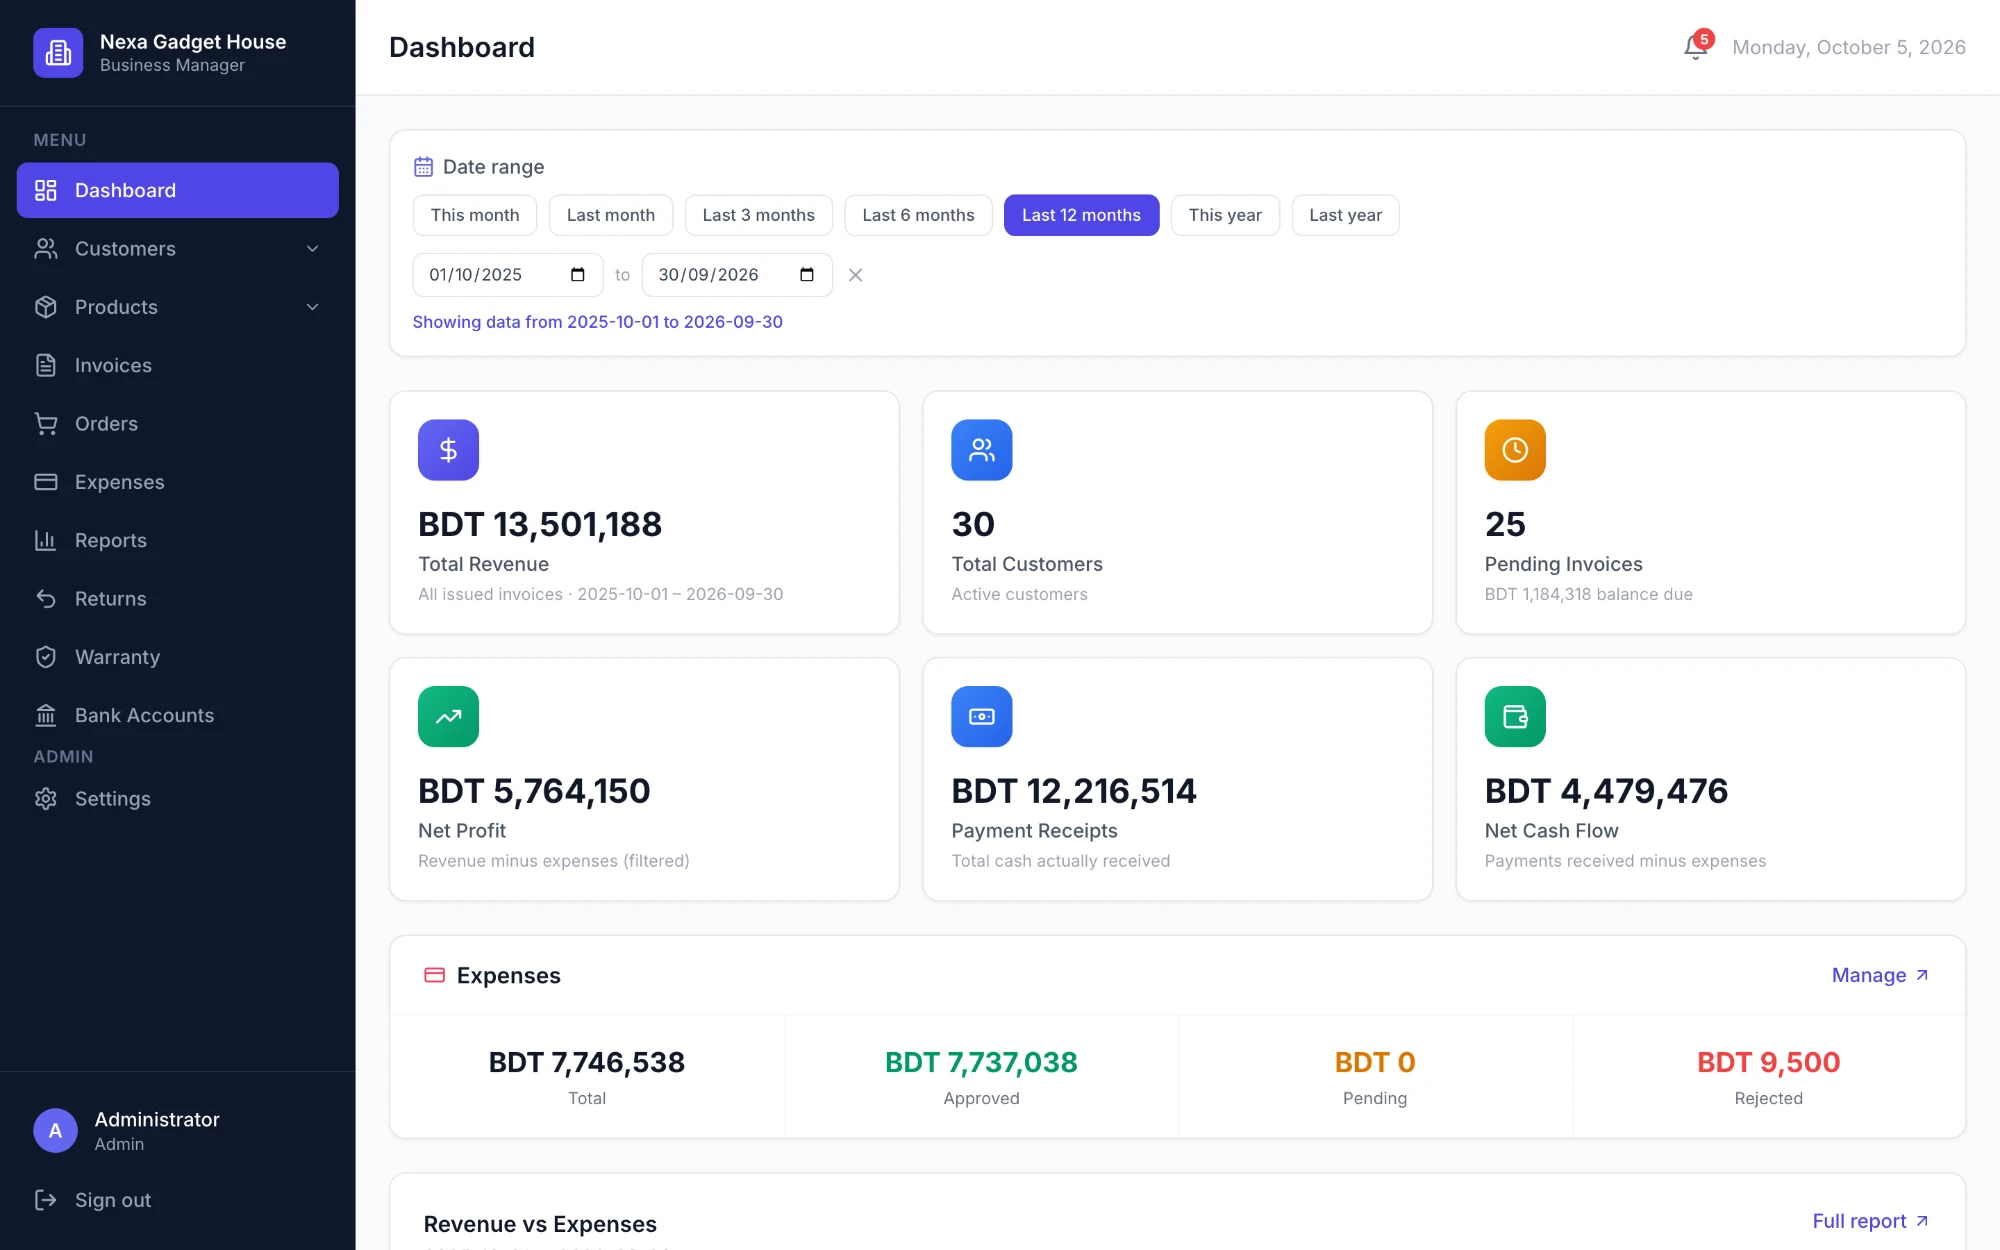Select the This month filter
The width and height of the screenshot is (2000, 1250).
click(x=475, y=215)
